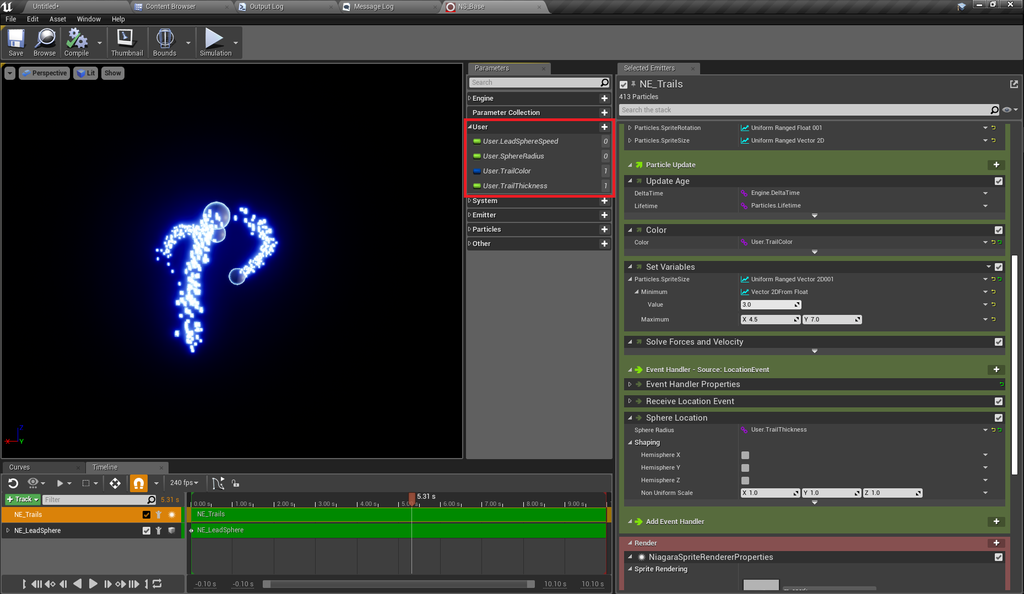Toggle the NE_Trails emitter enabled checkbox
The image size is (1024, 594).
624,84
